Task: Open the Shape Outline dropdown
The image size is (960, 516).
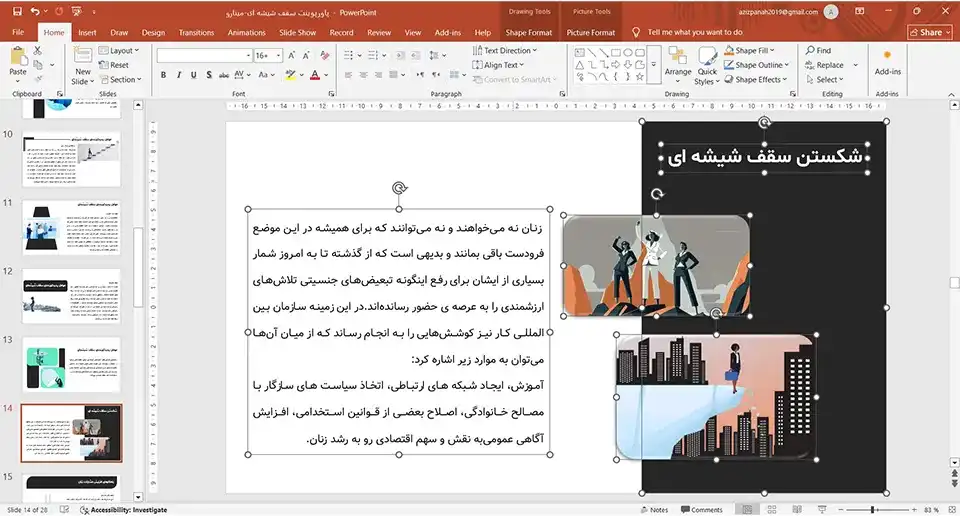Action: click(x=757, y=65)
